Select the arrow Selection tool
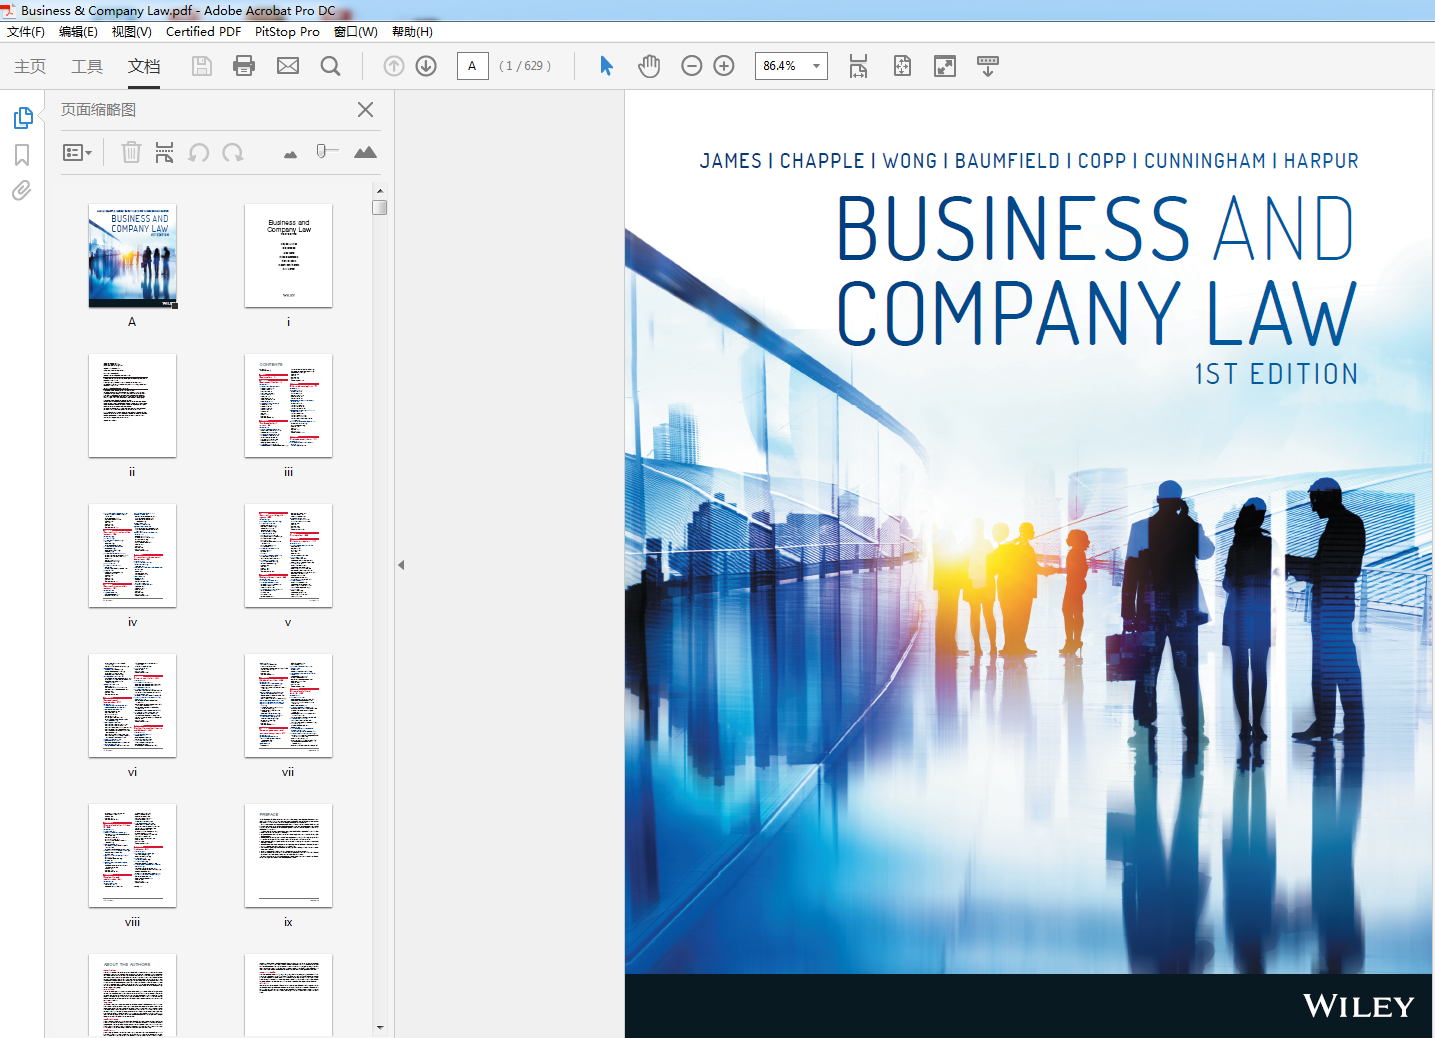This screenshot has width=1435, height=1038. [606, 66]
